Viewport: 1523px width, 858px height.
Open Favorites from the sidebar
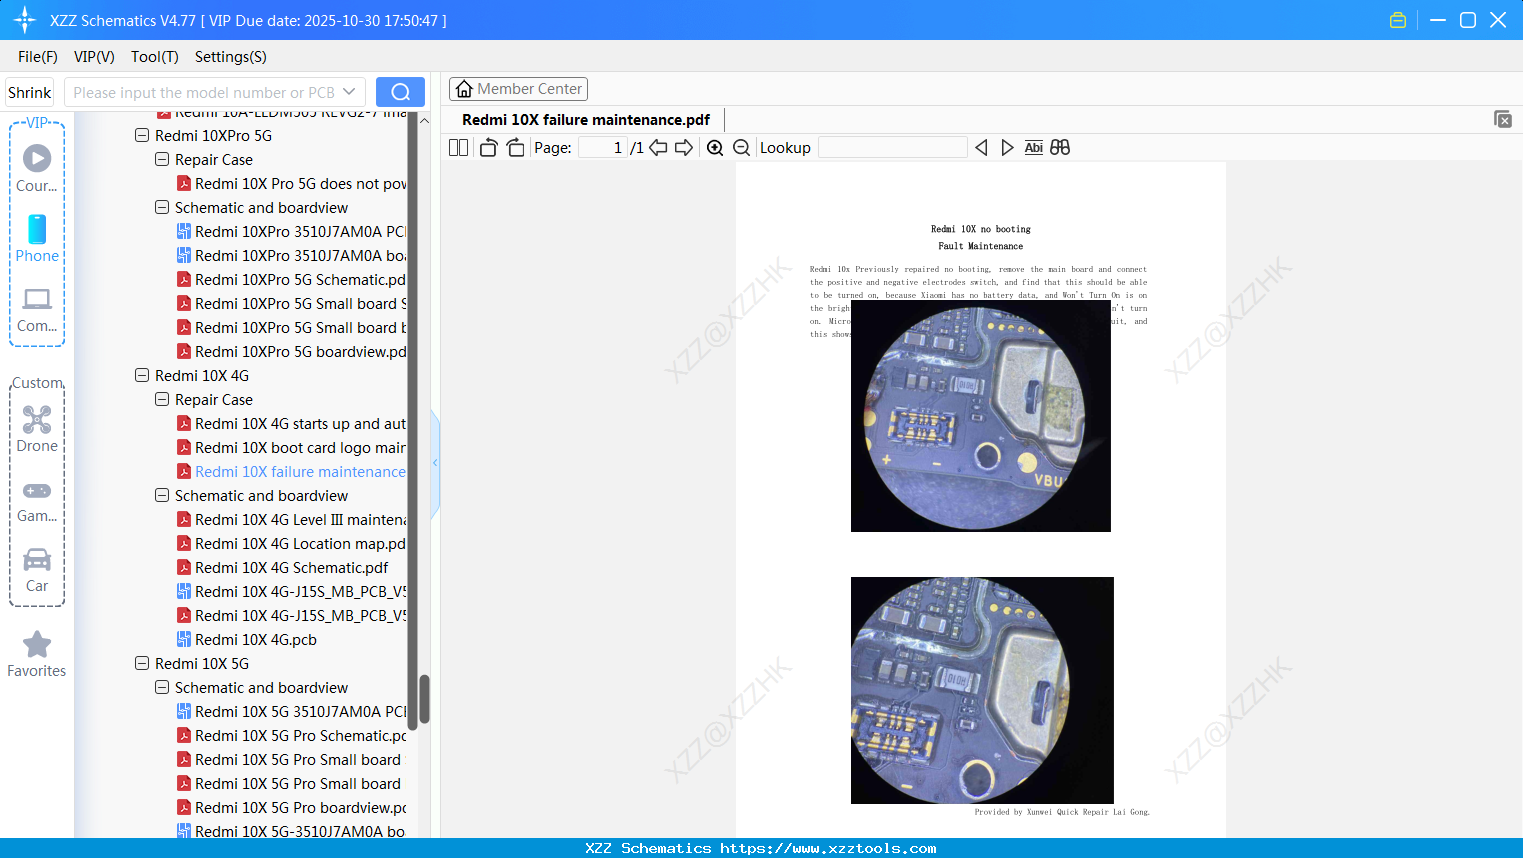[37, 654]
